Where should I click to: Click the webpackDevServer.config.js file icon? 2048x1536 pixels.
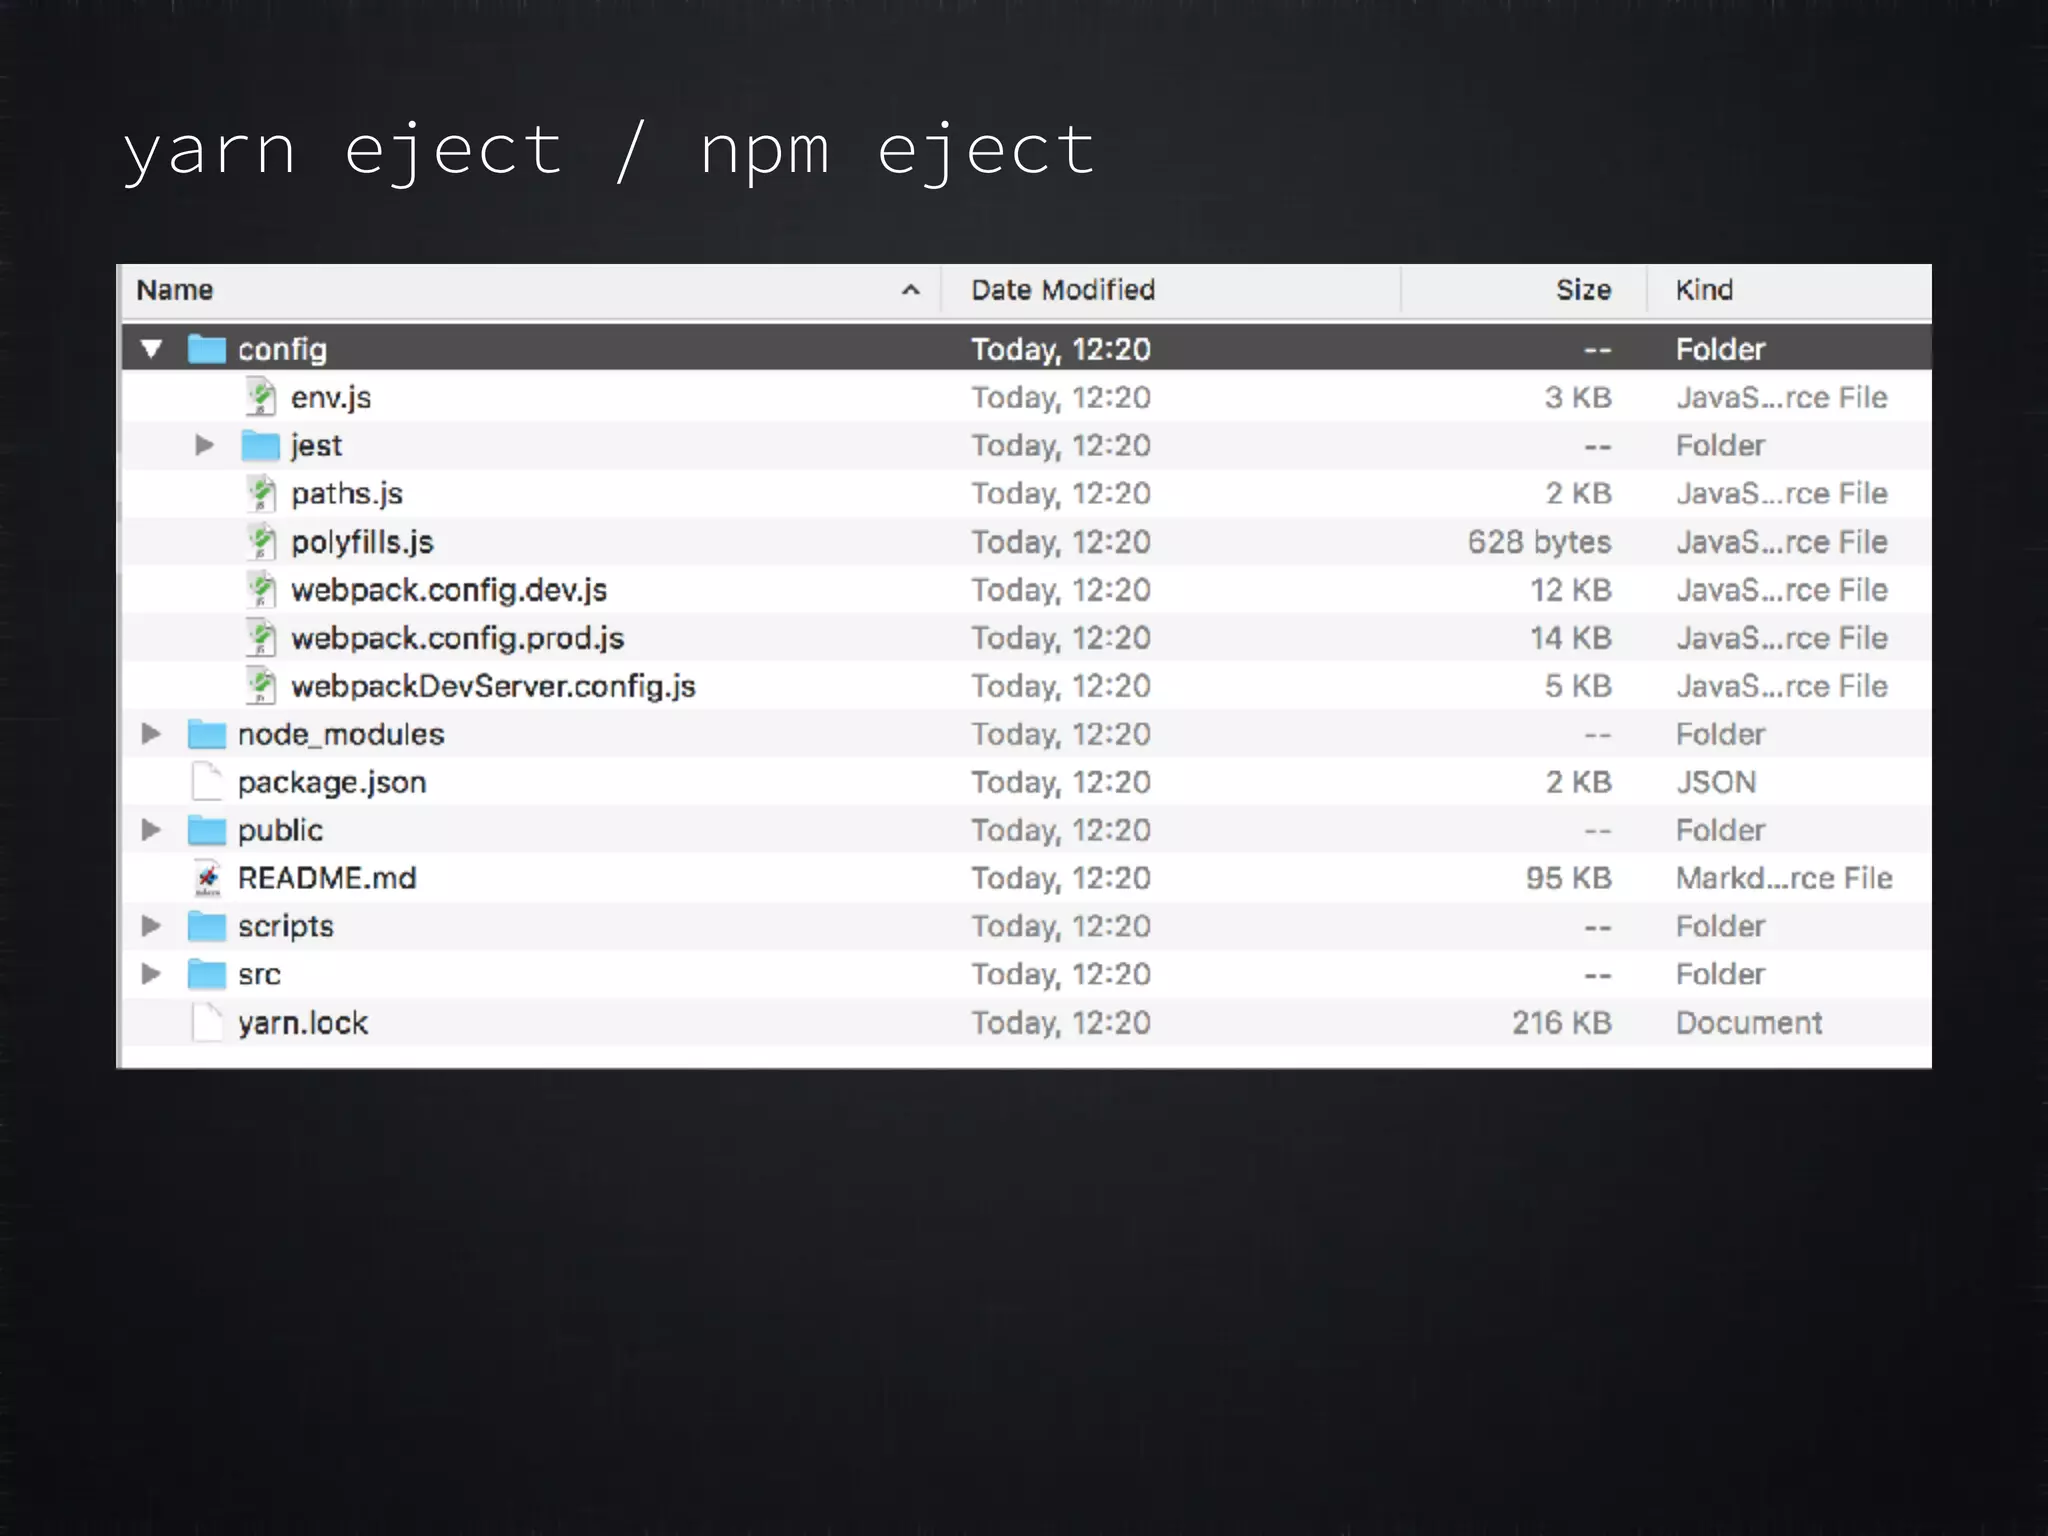[261, 686]
